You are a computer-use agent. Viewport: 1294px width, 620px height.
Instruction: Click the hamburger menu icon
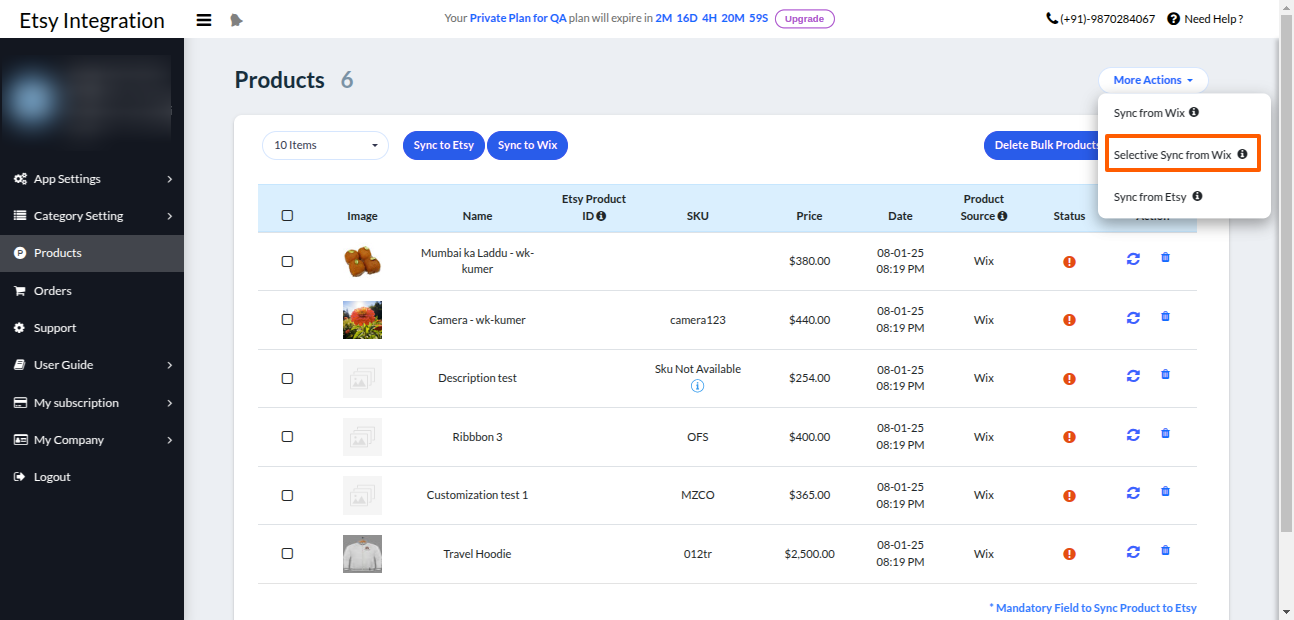(x=204, y=19)
